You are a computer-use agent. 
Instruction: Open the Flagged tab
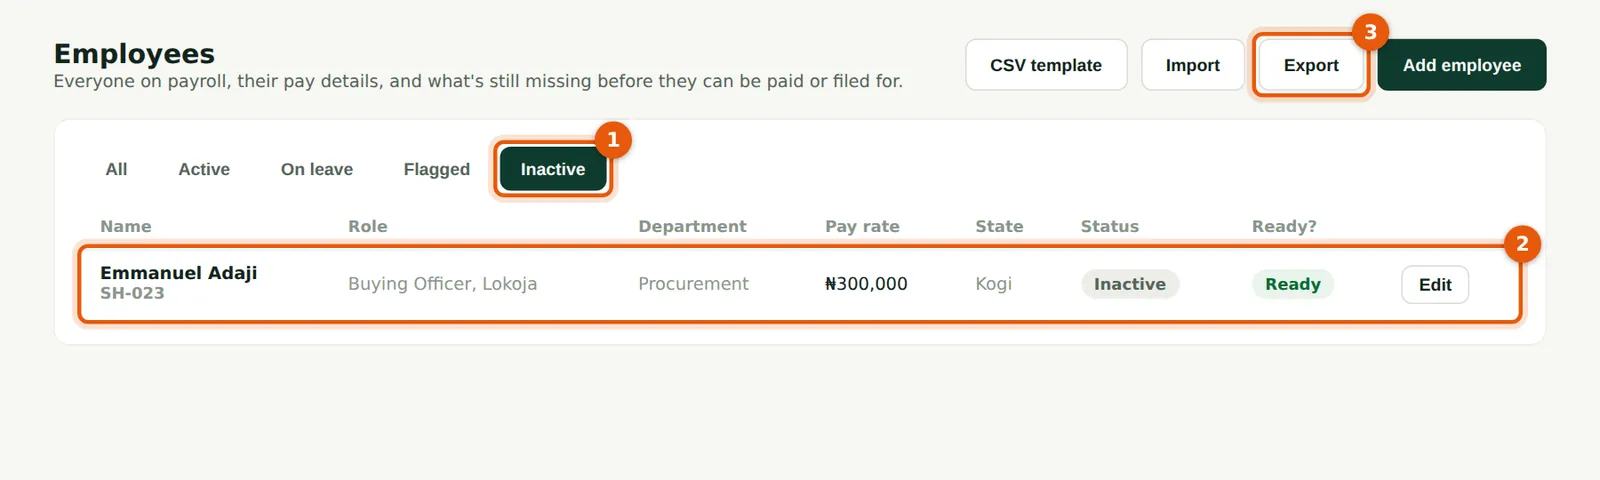click(x=437, y=169)
